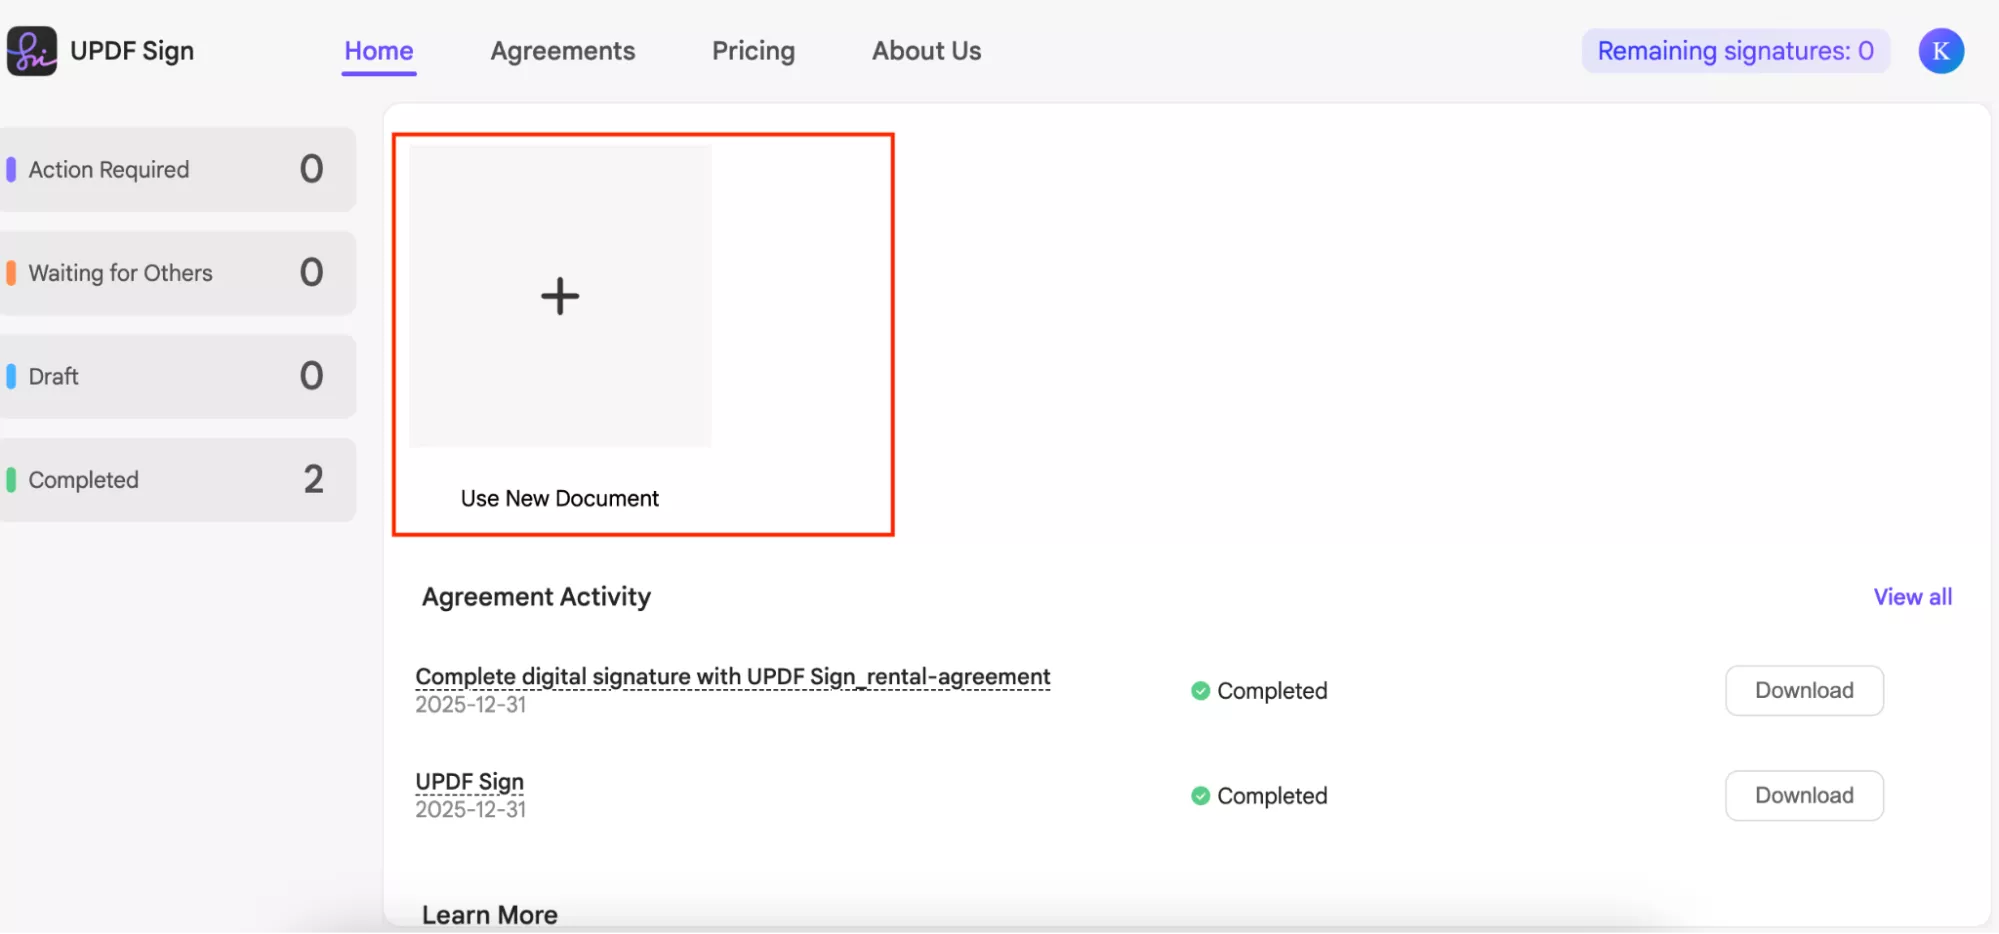Click the UPDF Sign logo icon
Screen dimensions: 1999x934
pos(31,50)
